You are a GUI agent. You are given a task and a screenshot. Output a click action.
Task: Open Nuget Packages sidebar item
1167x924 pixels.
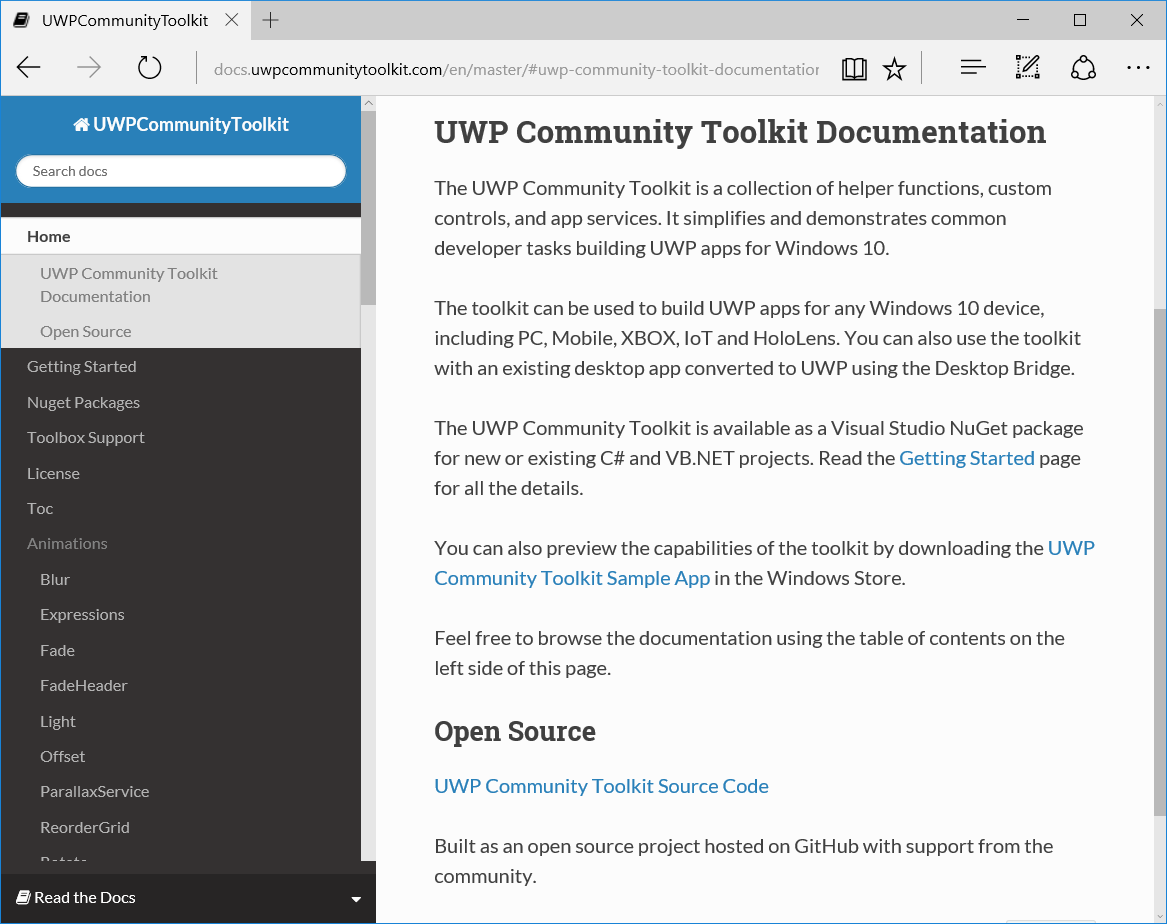[83, 402]
